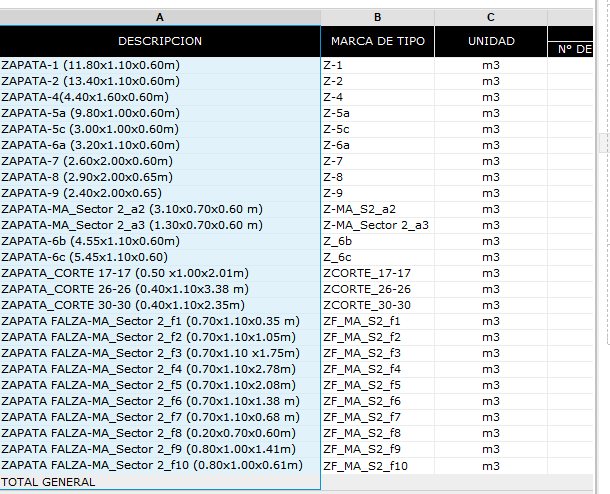Select type mark cell Z-9
Image resolution: width=610 pixels, height=494 pixels.
click(377, 193)
